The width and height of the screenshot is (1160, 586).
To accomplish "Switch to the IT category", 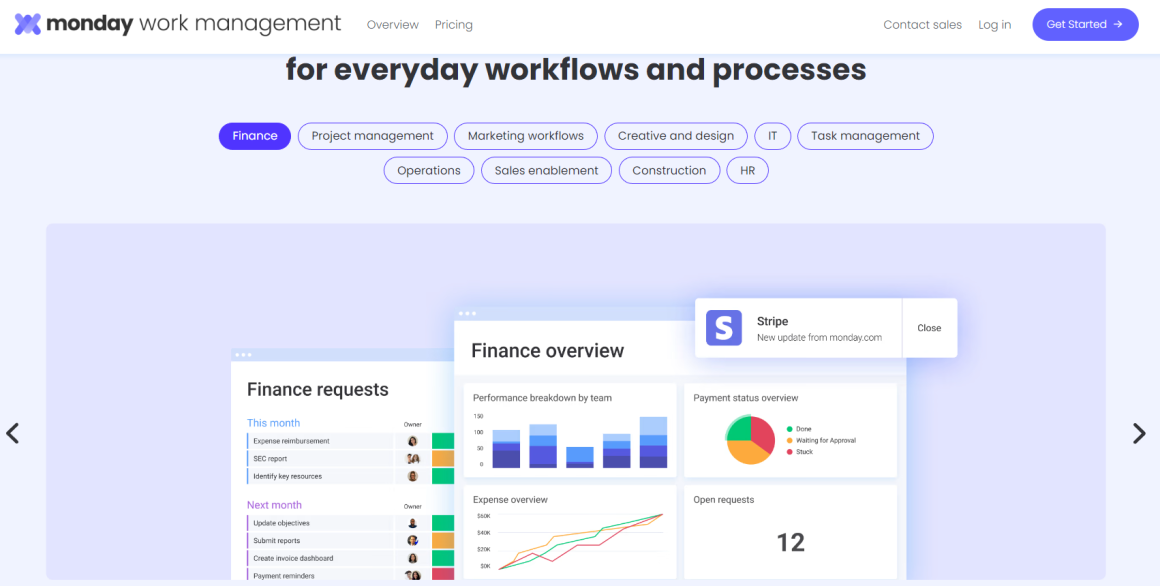I will (772, 136).
